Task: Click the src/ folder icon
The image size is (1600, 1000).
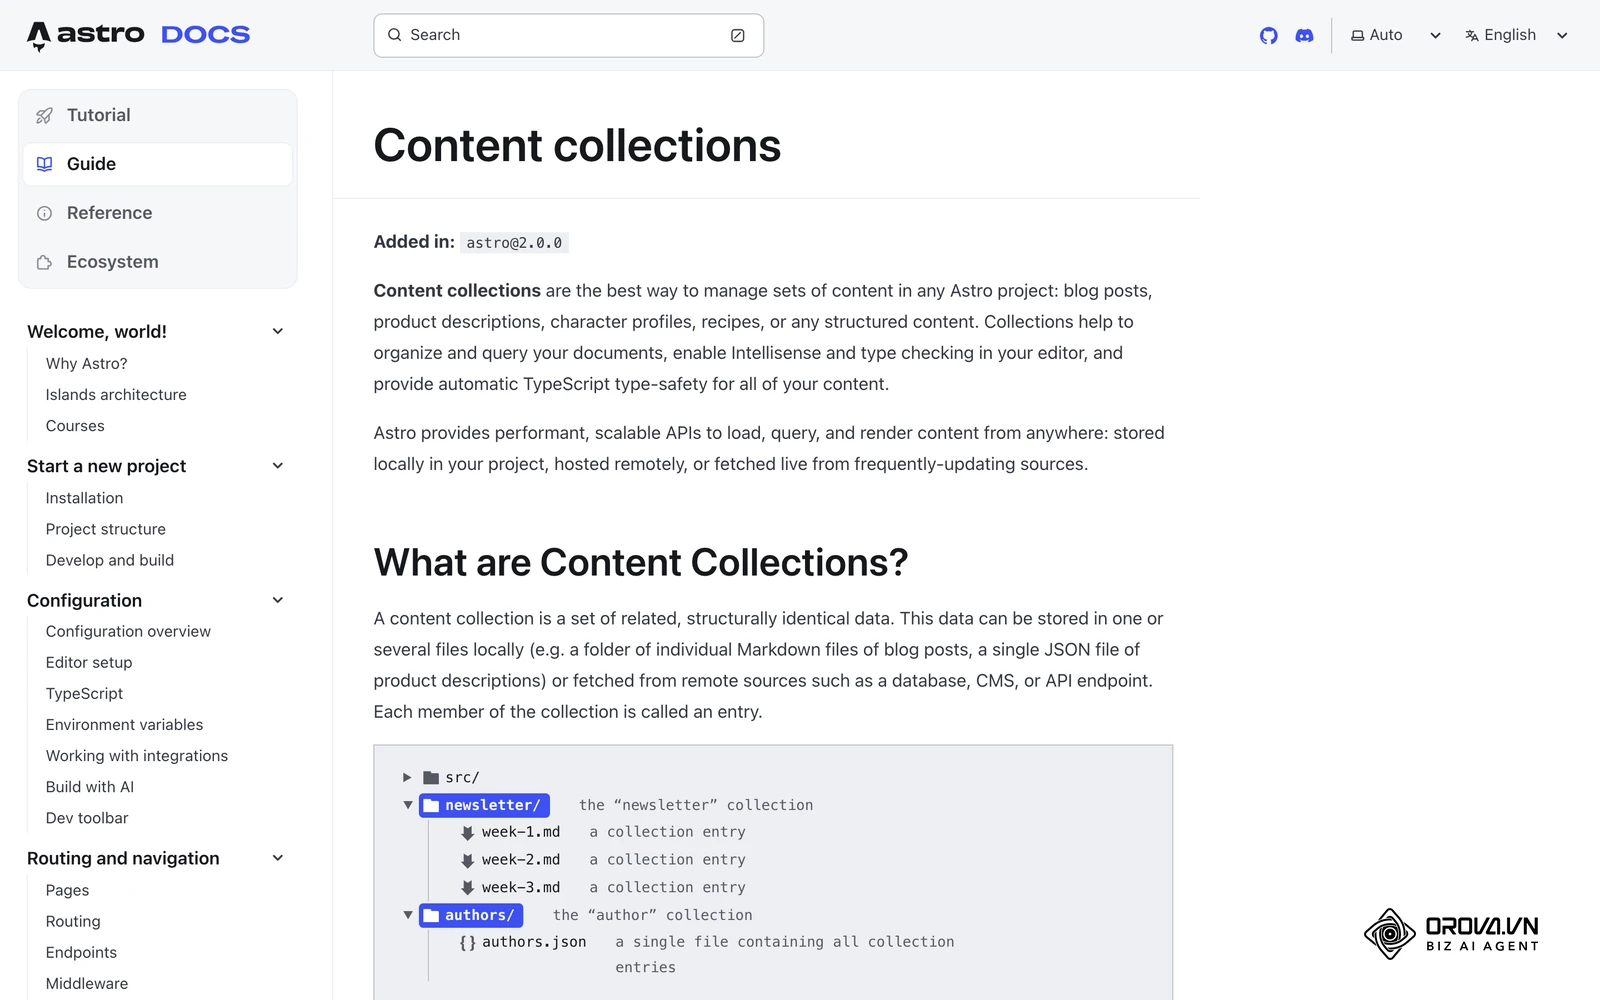Action: (431, 777)
